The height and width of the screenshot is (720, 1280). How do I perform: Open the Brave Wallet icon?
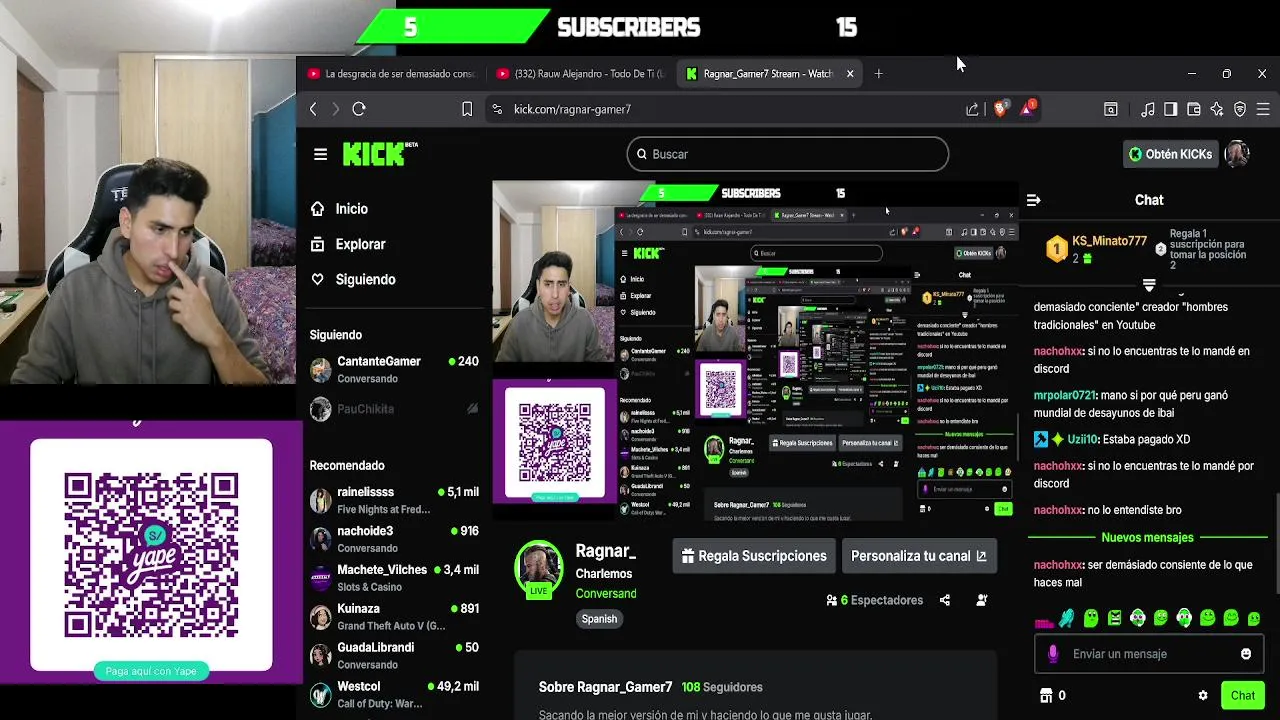point(1193,109)
